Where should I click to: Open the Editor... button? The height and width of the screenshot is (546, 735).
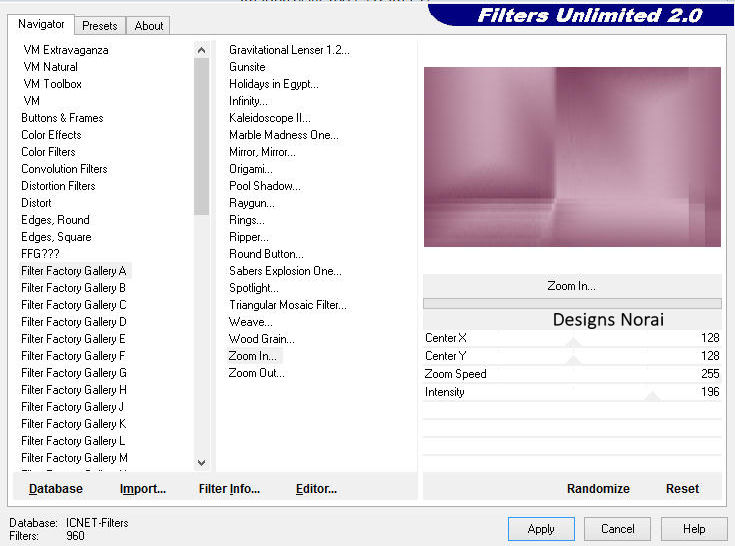[x=316, y=488]
